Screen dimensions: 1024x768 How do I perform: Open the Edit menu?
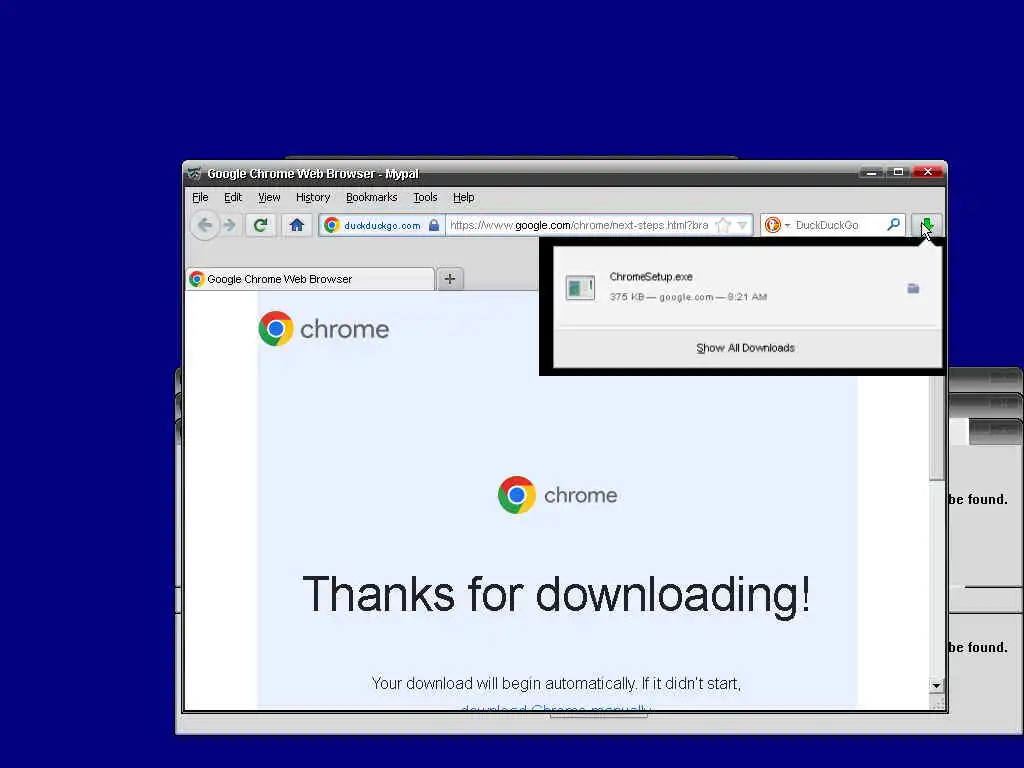pos(232,197)
